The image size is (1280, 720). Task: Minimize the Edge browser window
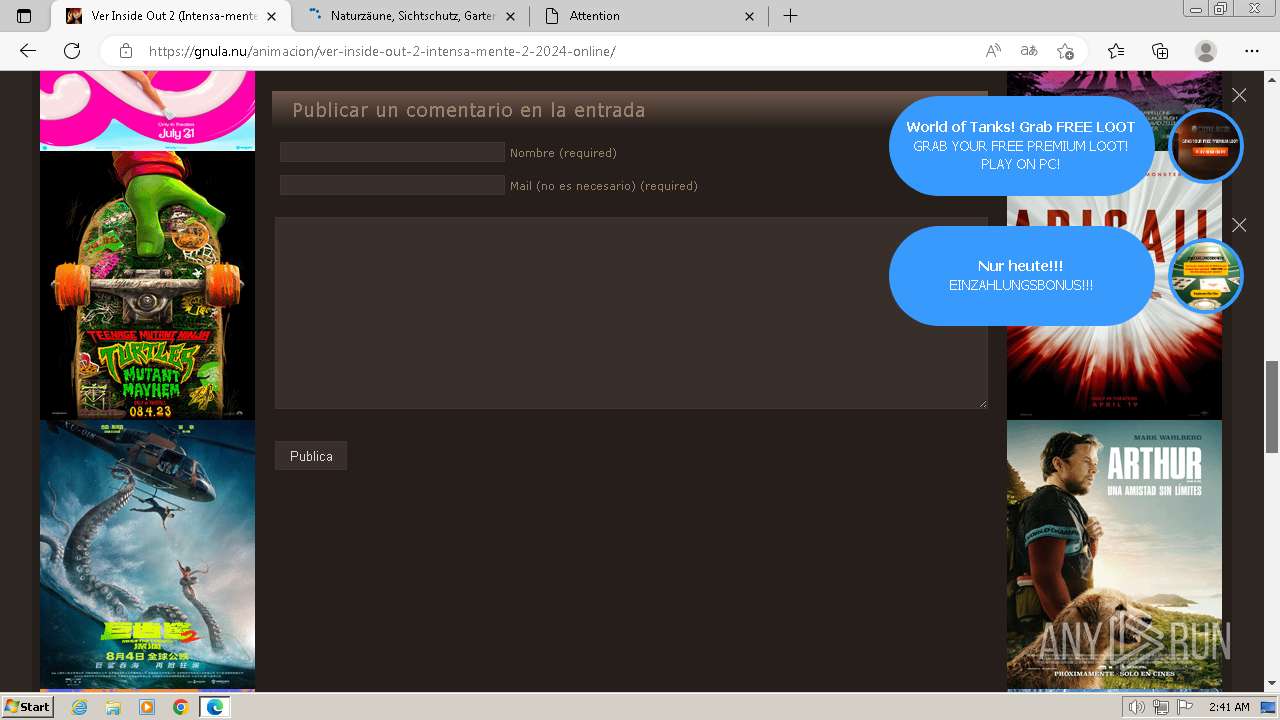(1196, 9)
